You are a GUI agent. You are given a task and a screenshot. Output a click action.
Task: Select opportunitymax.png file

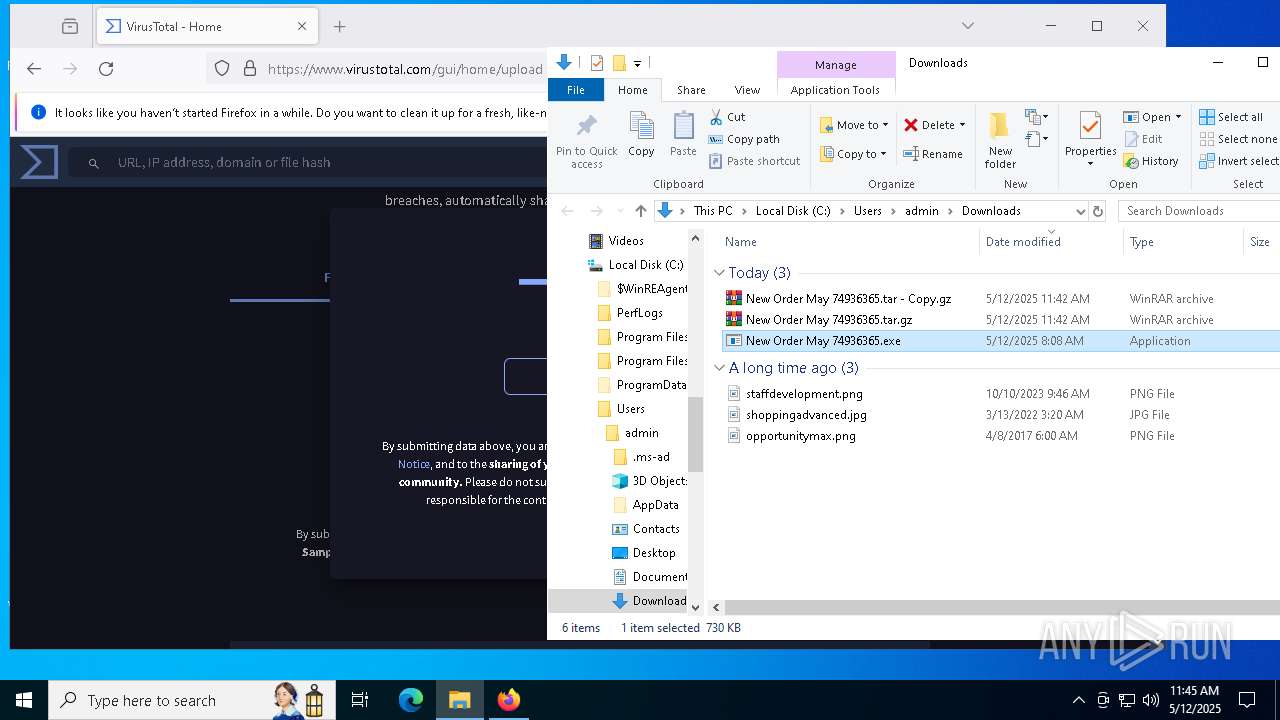tap(800, 436)
